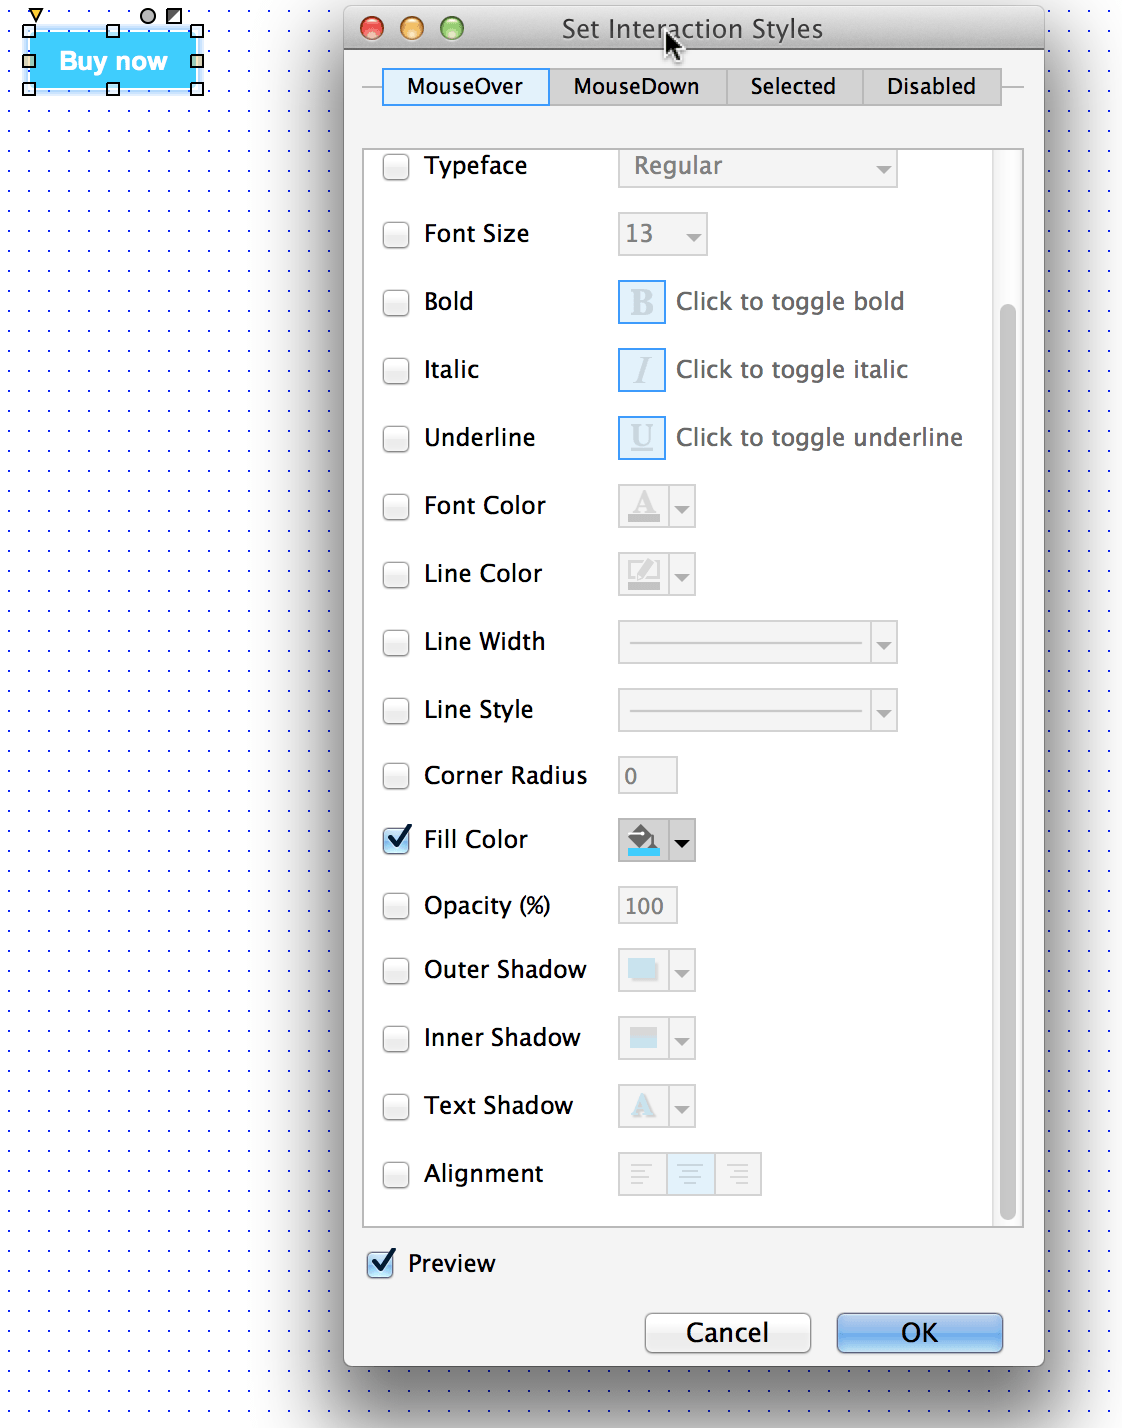Image resolution: width=1122 pixels, height=1428 pixels.
Task: Enable the Corner Radius checkbox
Action: tap(397, 776)
